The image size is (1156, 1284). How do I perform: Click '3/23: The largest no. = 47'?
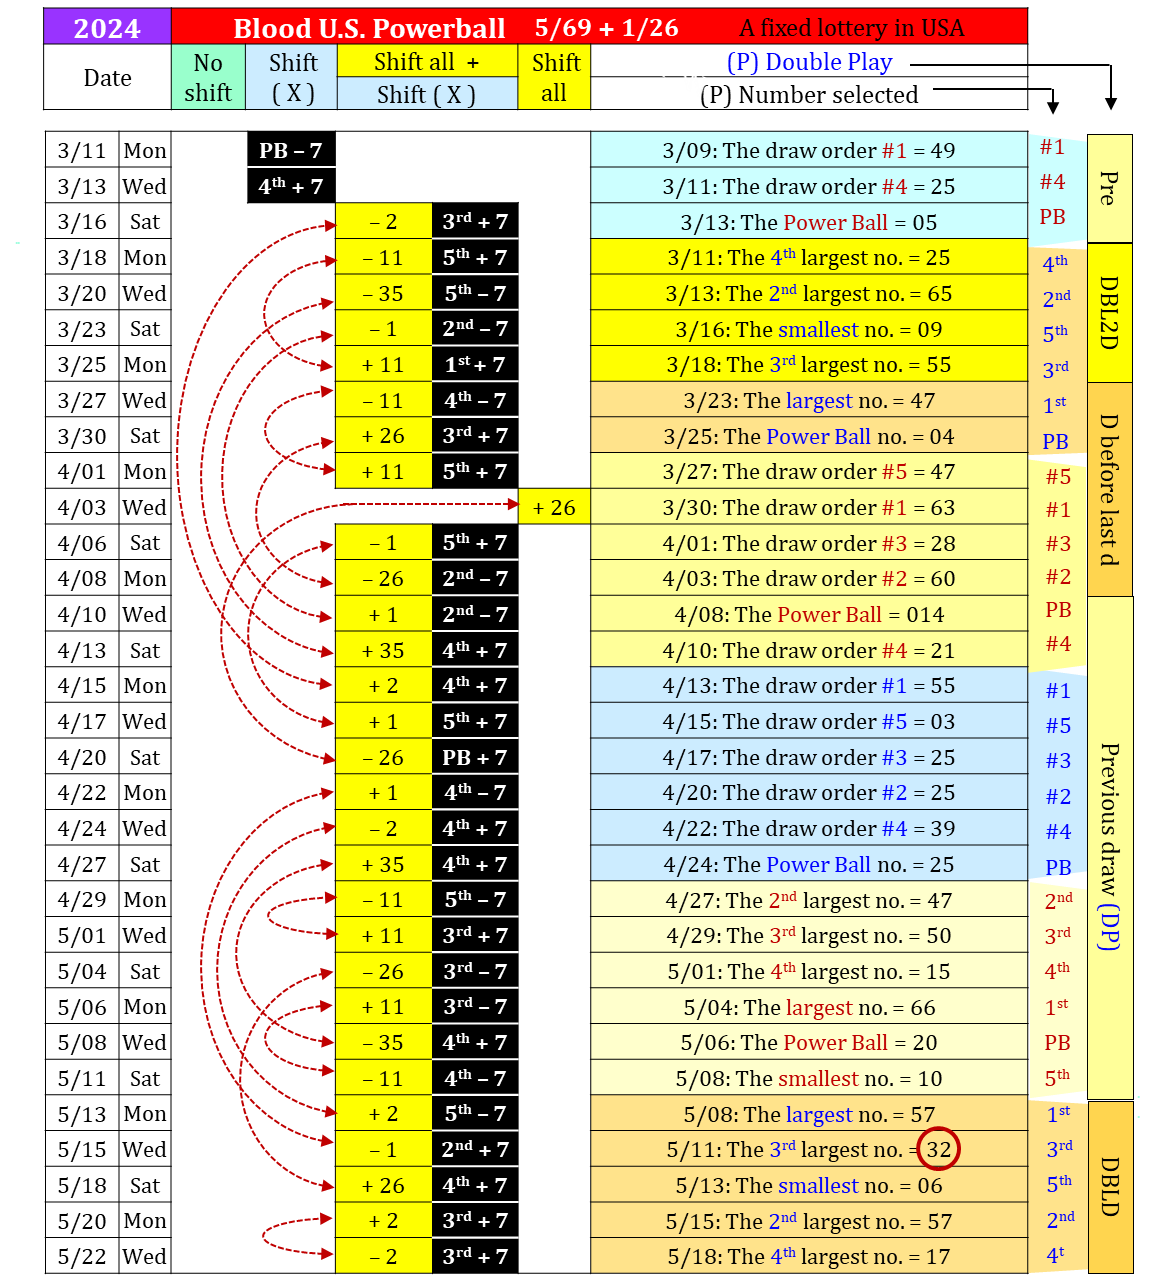(809, 400)
